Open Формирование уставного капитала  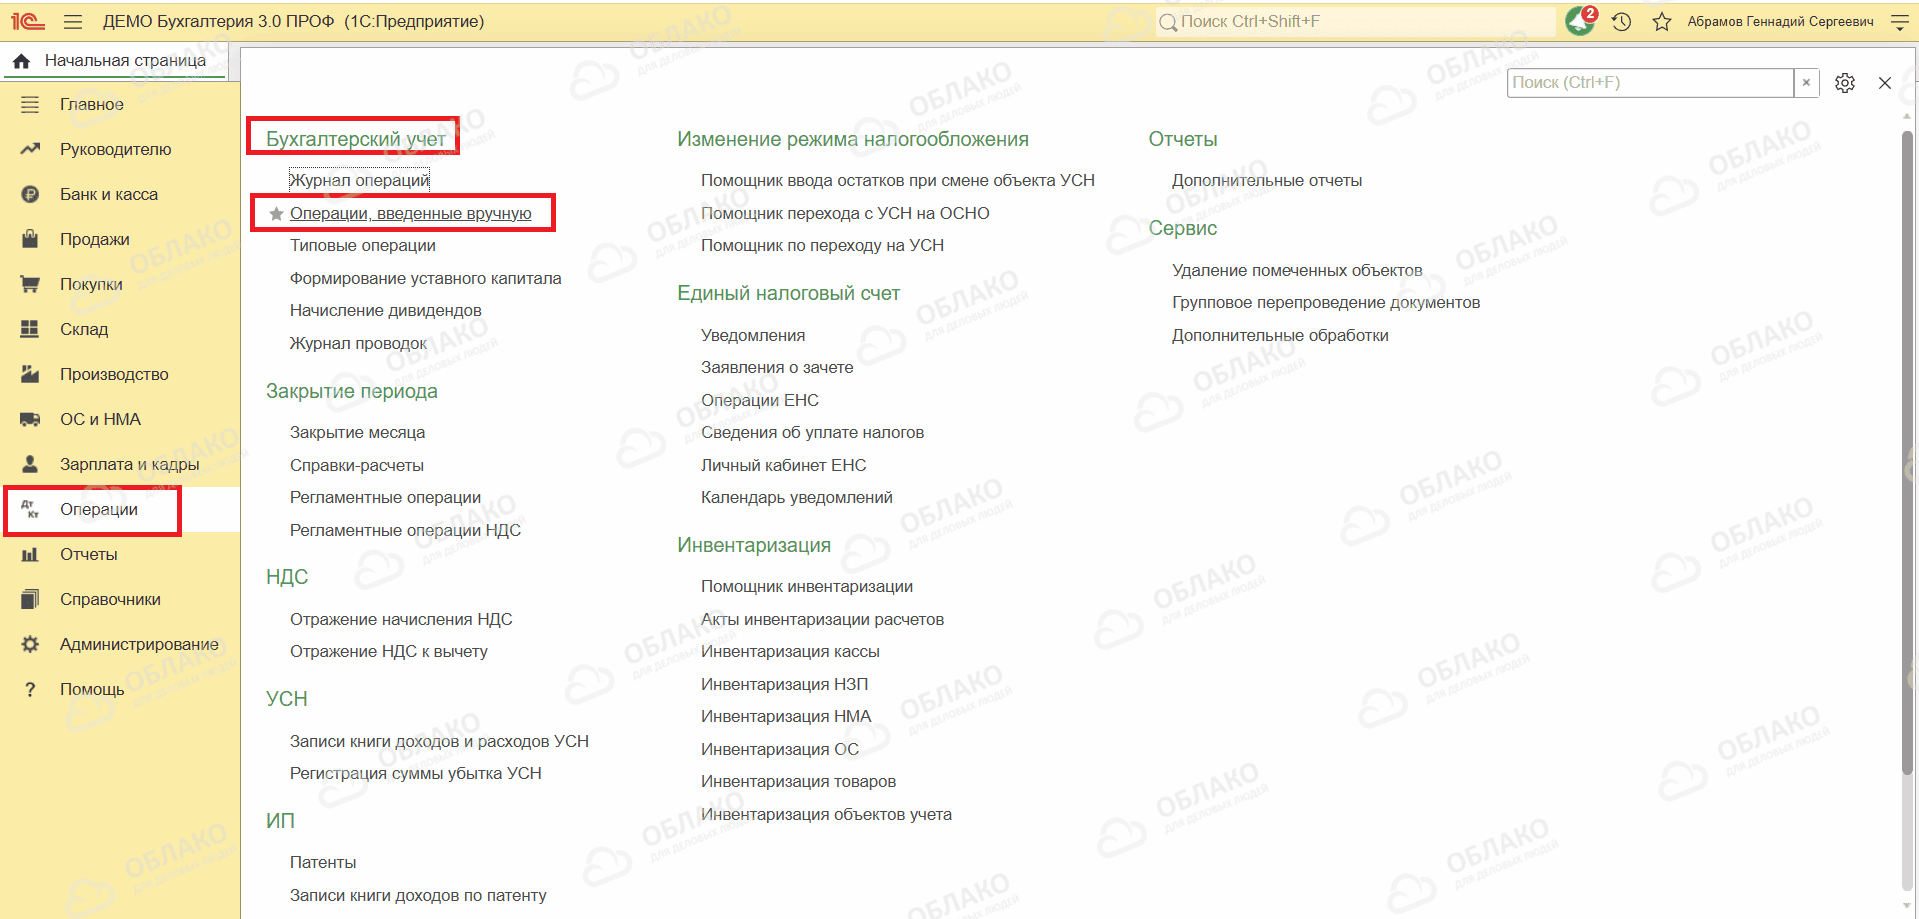426,278
